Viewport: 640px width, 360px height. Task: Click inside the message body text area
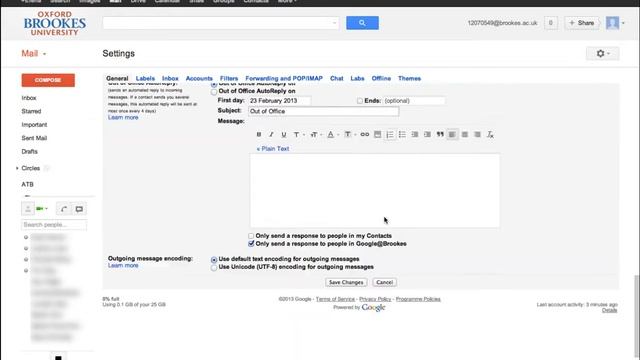(375, 191)
